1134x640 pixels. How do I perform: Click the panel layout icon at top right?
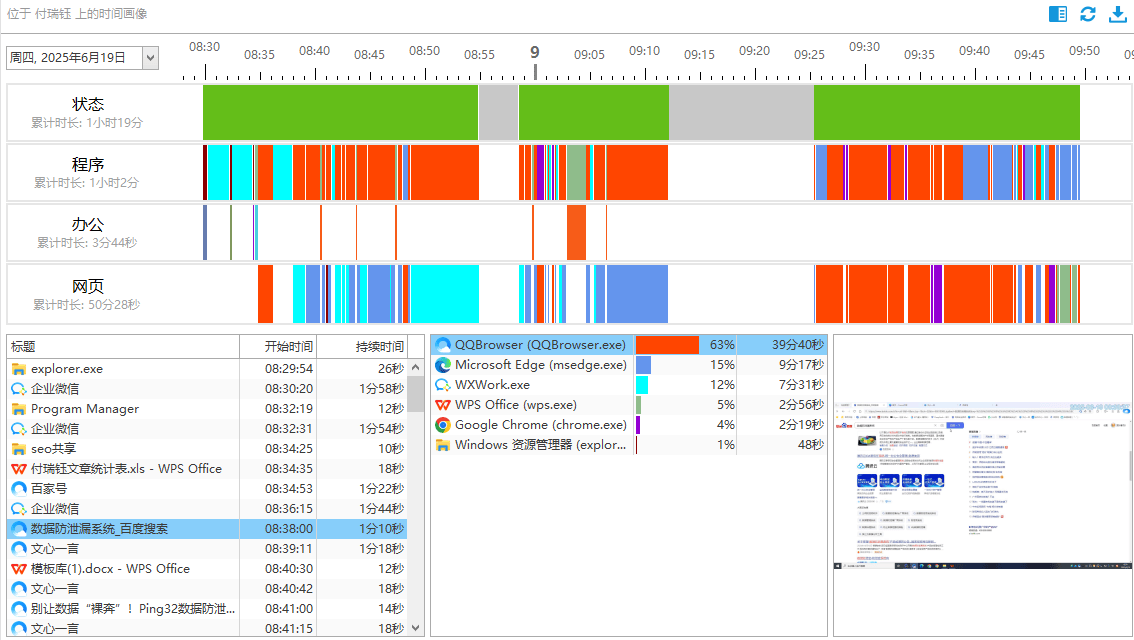[1058, 14]
